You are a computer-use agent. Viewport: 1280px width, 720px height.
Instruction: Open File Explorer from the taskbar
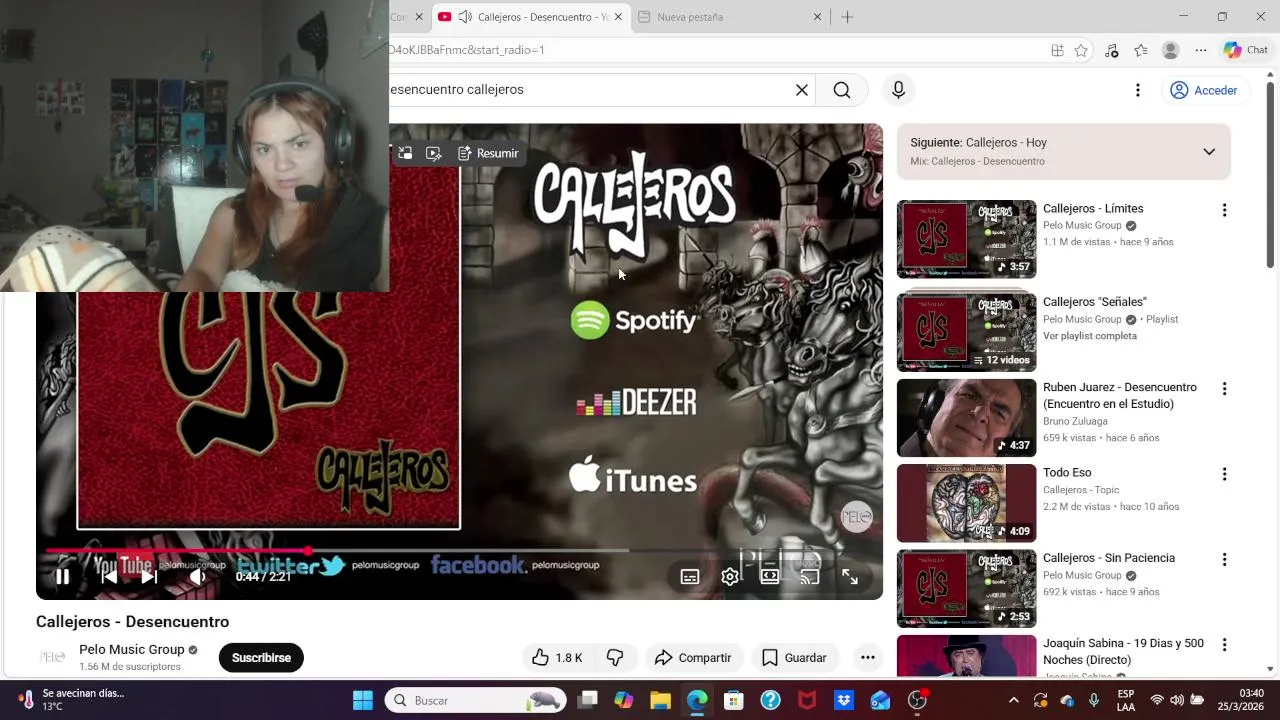(660, 700)
